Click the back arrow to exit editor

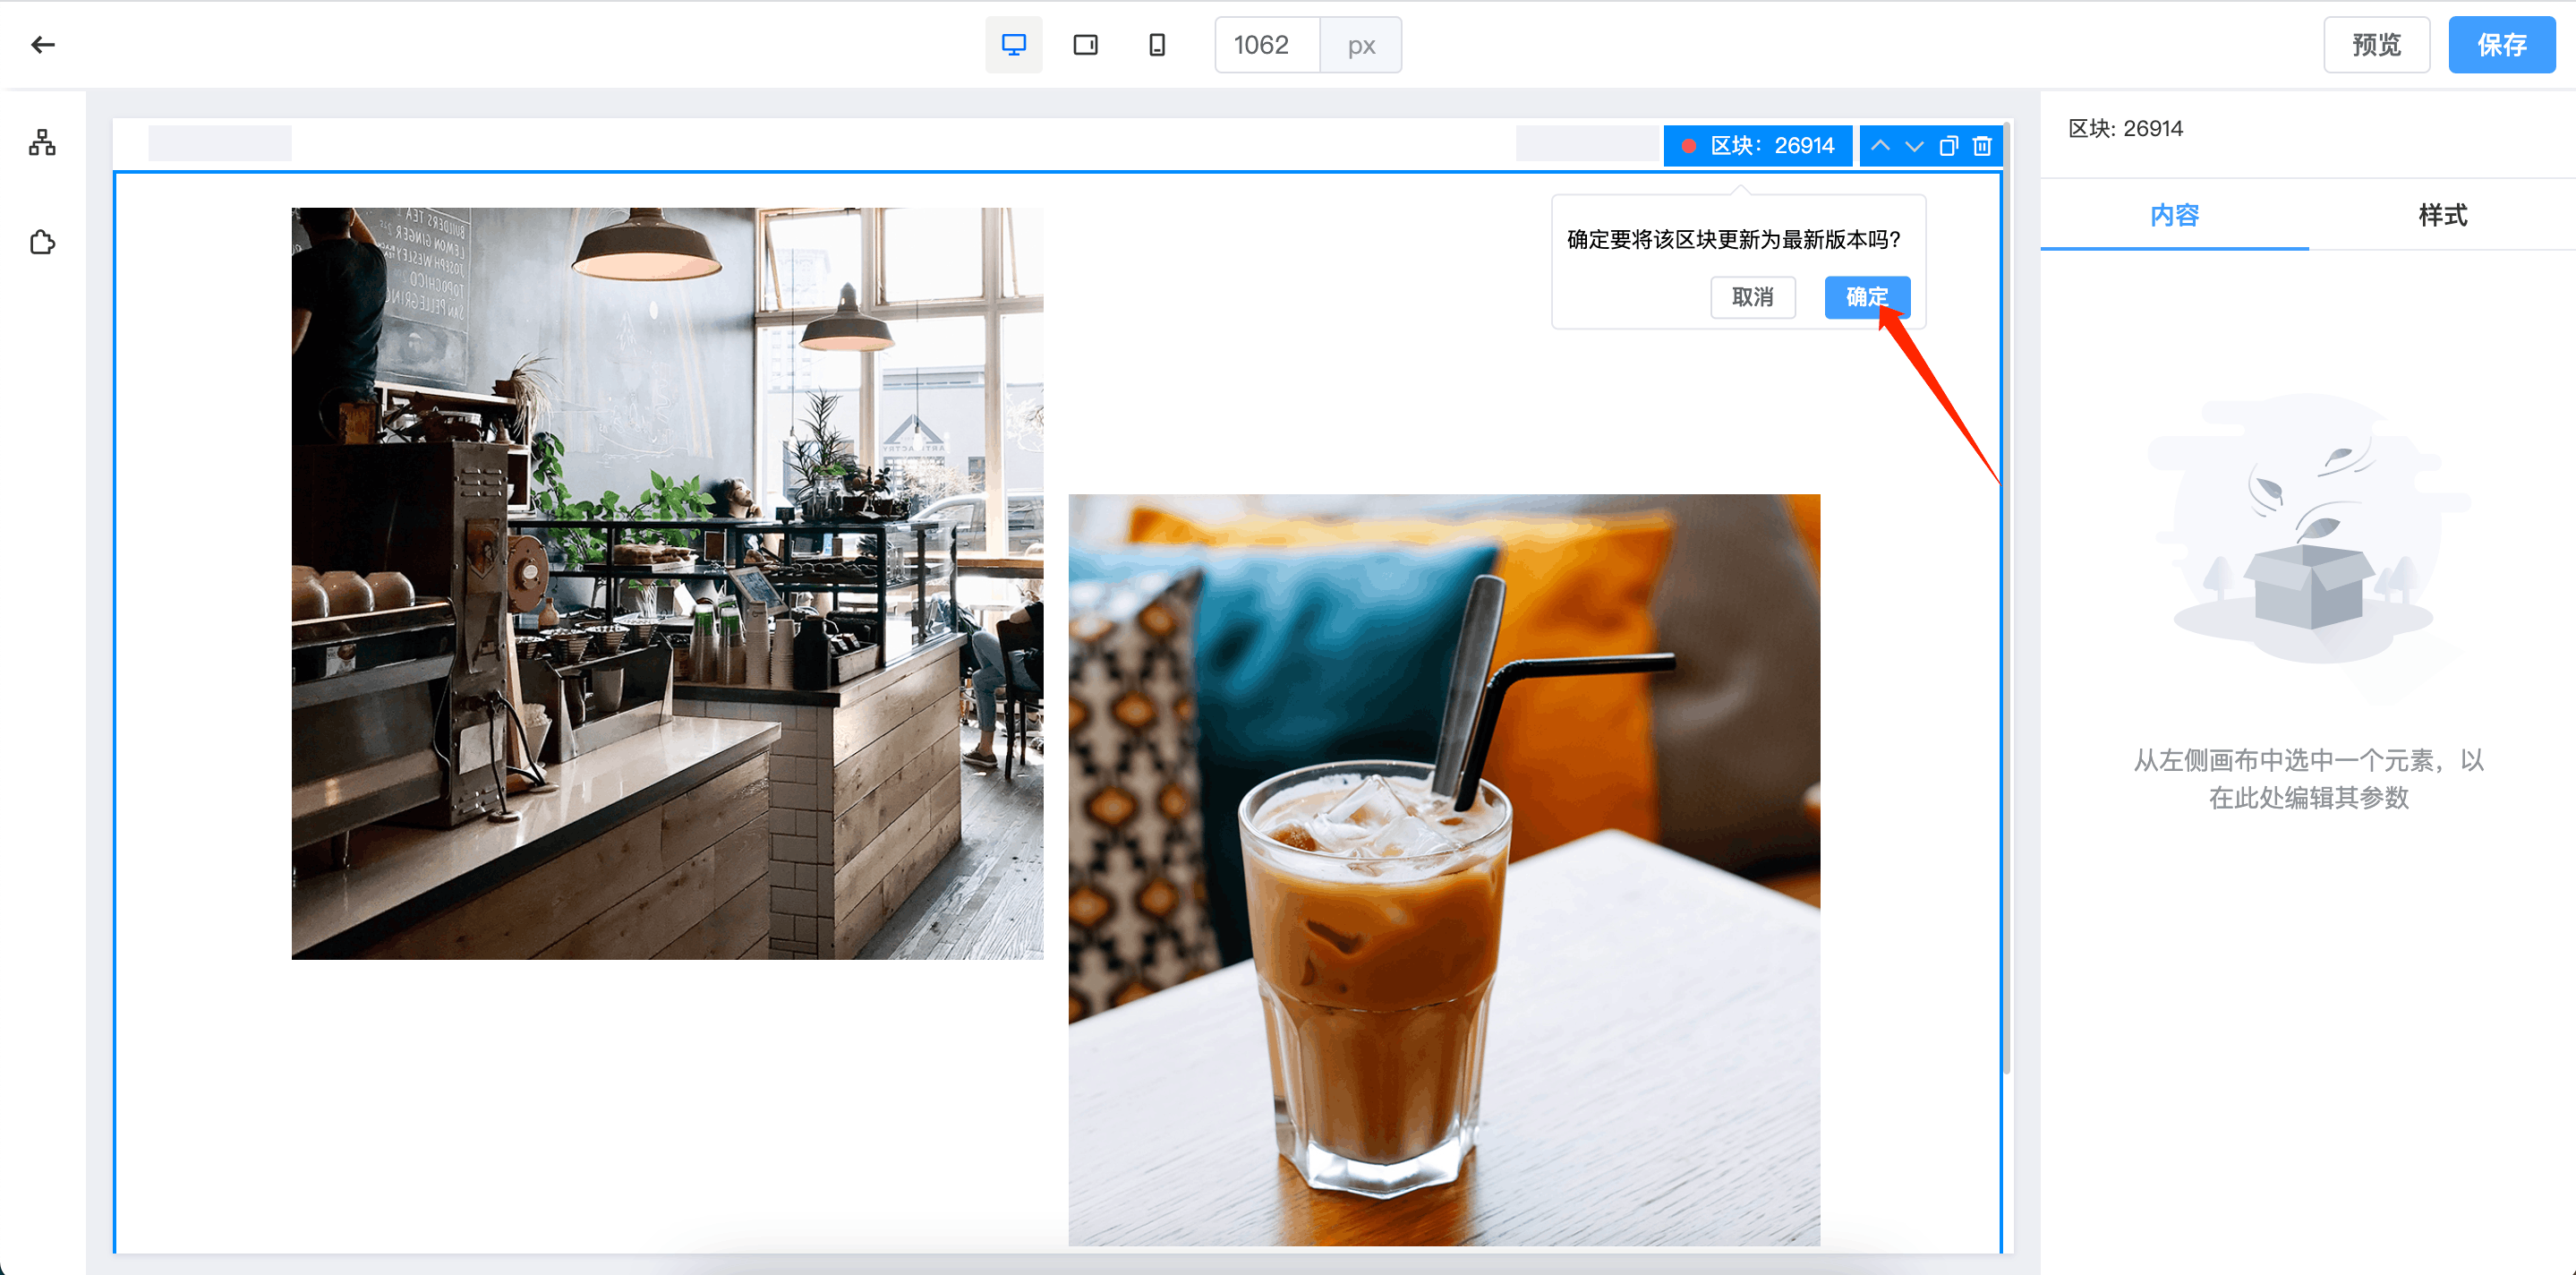(x=42, y=44)
